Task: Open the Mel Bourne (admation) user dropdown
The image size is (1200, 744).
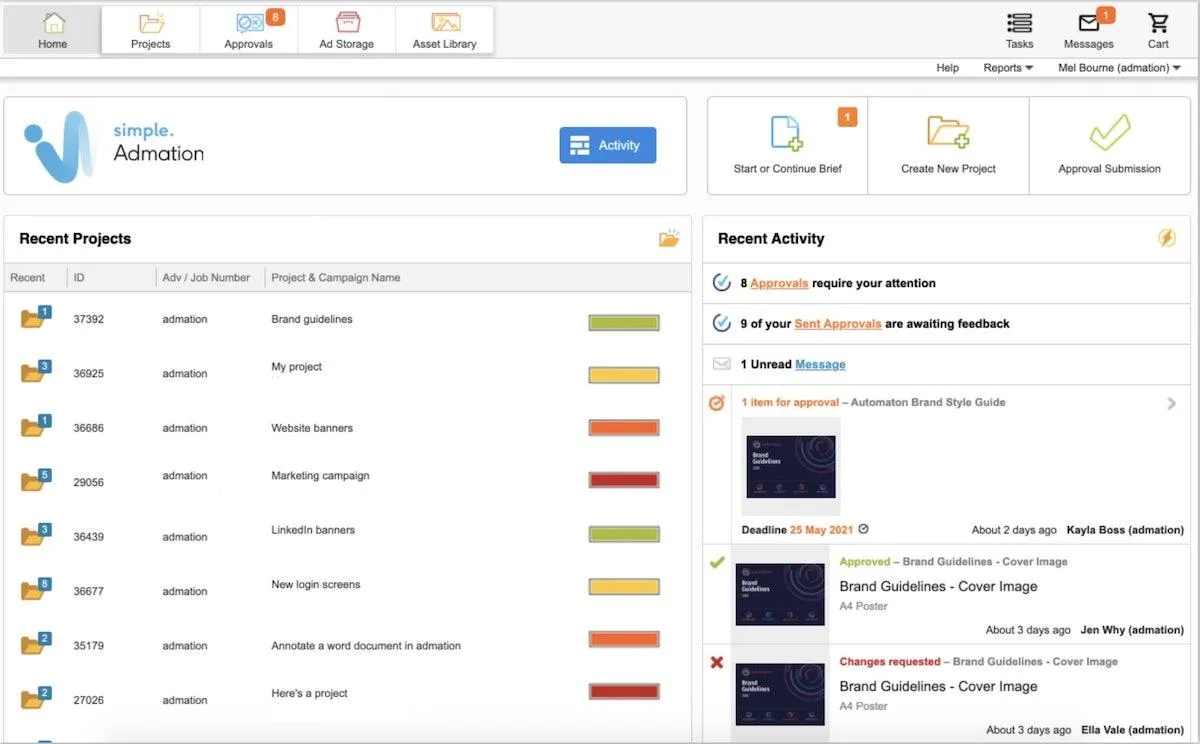Action: (x=1119, y=68)
